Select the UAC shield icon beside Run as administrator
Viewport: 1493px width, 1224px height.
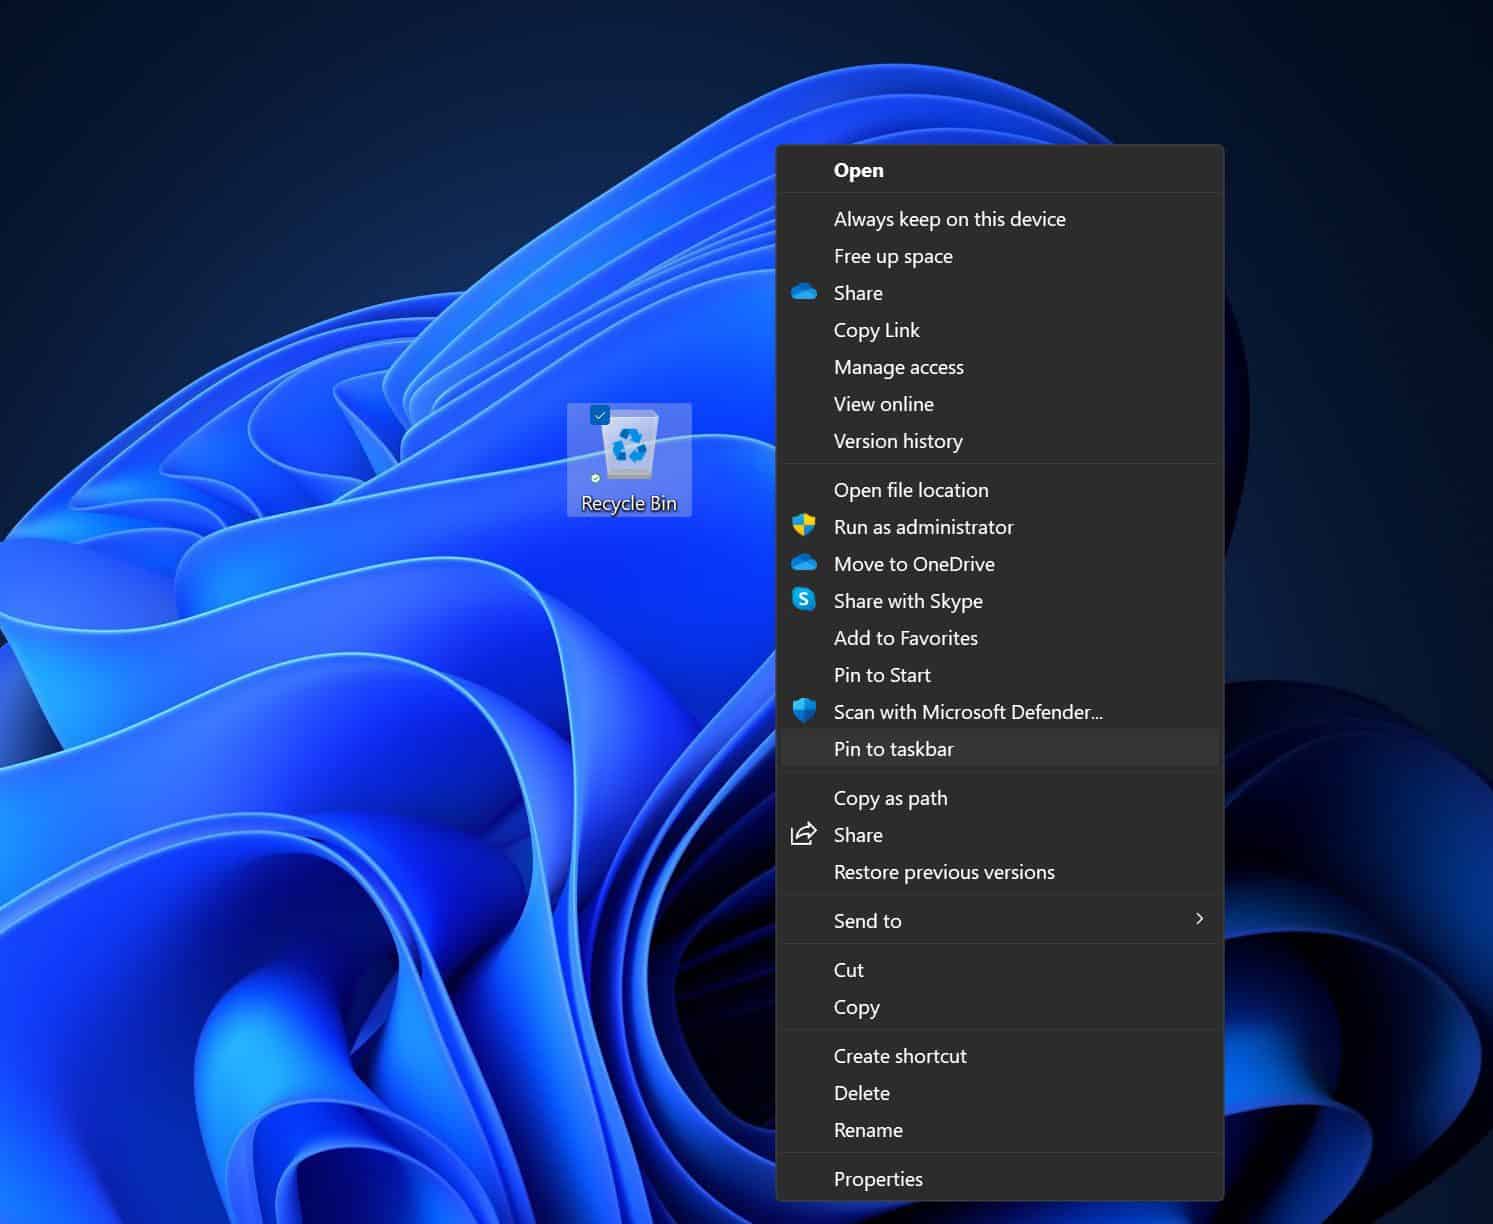[805, 526]
